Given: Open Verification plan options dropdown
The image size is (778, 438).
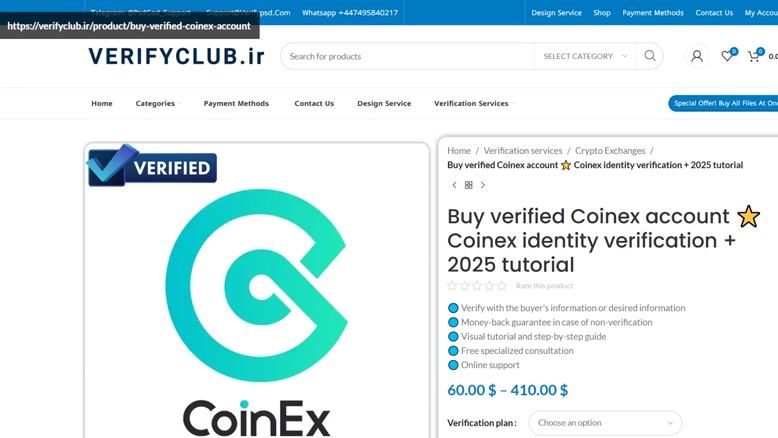Looking at the screenshot, I should coord(605,423).
